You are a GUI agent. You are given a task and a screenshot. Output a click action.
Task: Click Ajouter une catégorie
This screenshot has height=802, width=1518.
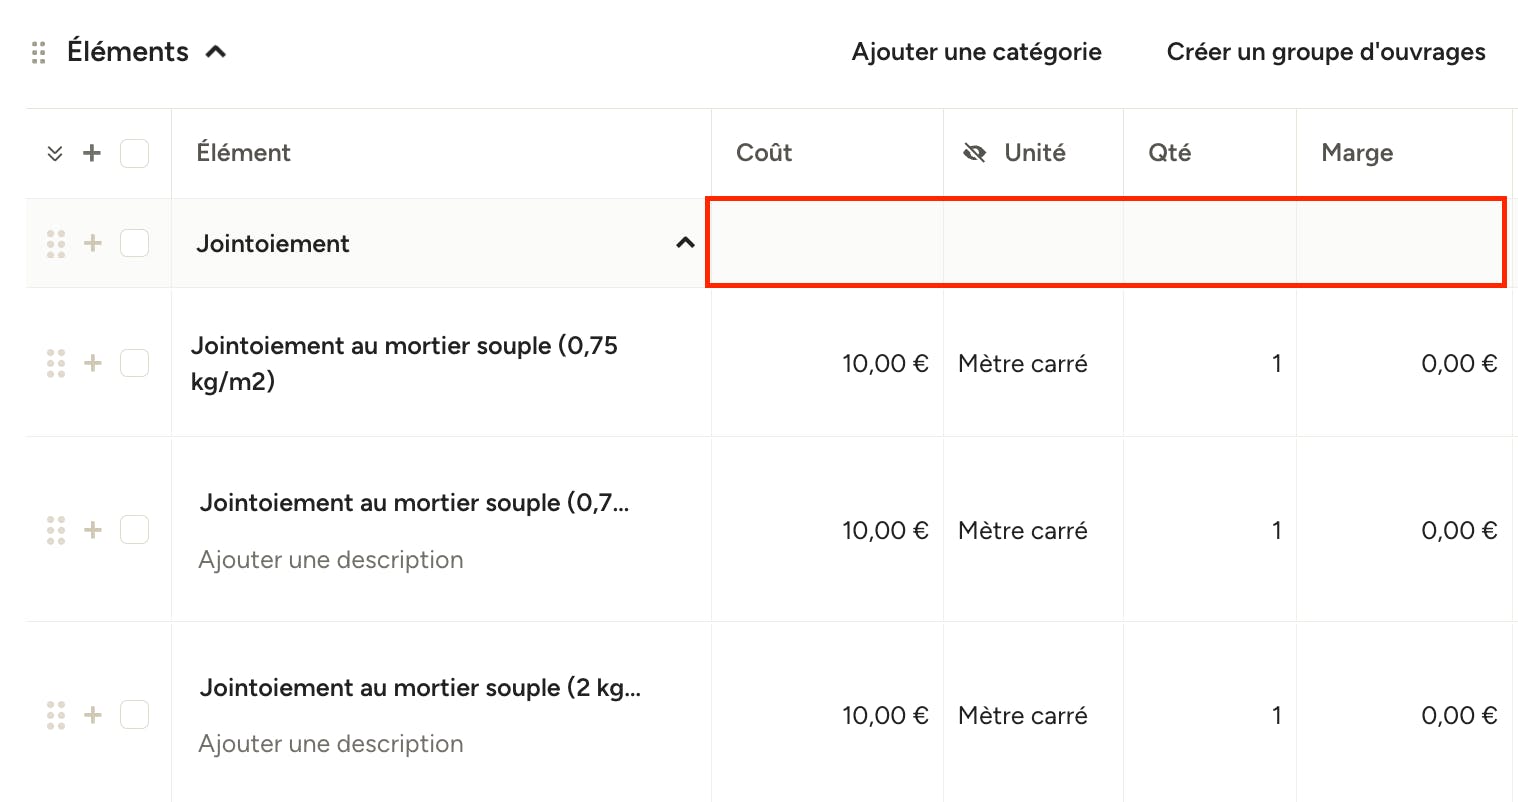977,52
